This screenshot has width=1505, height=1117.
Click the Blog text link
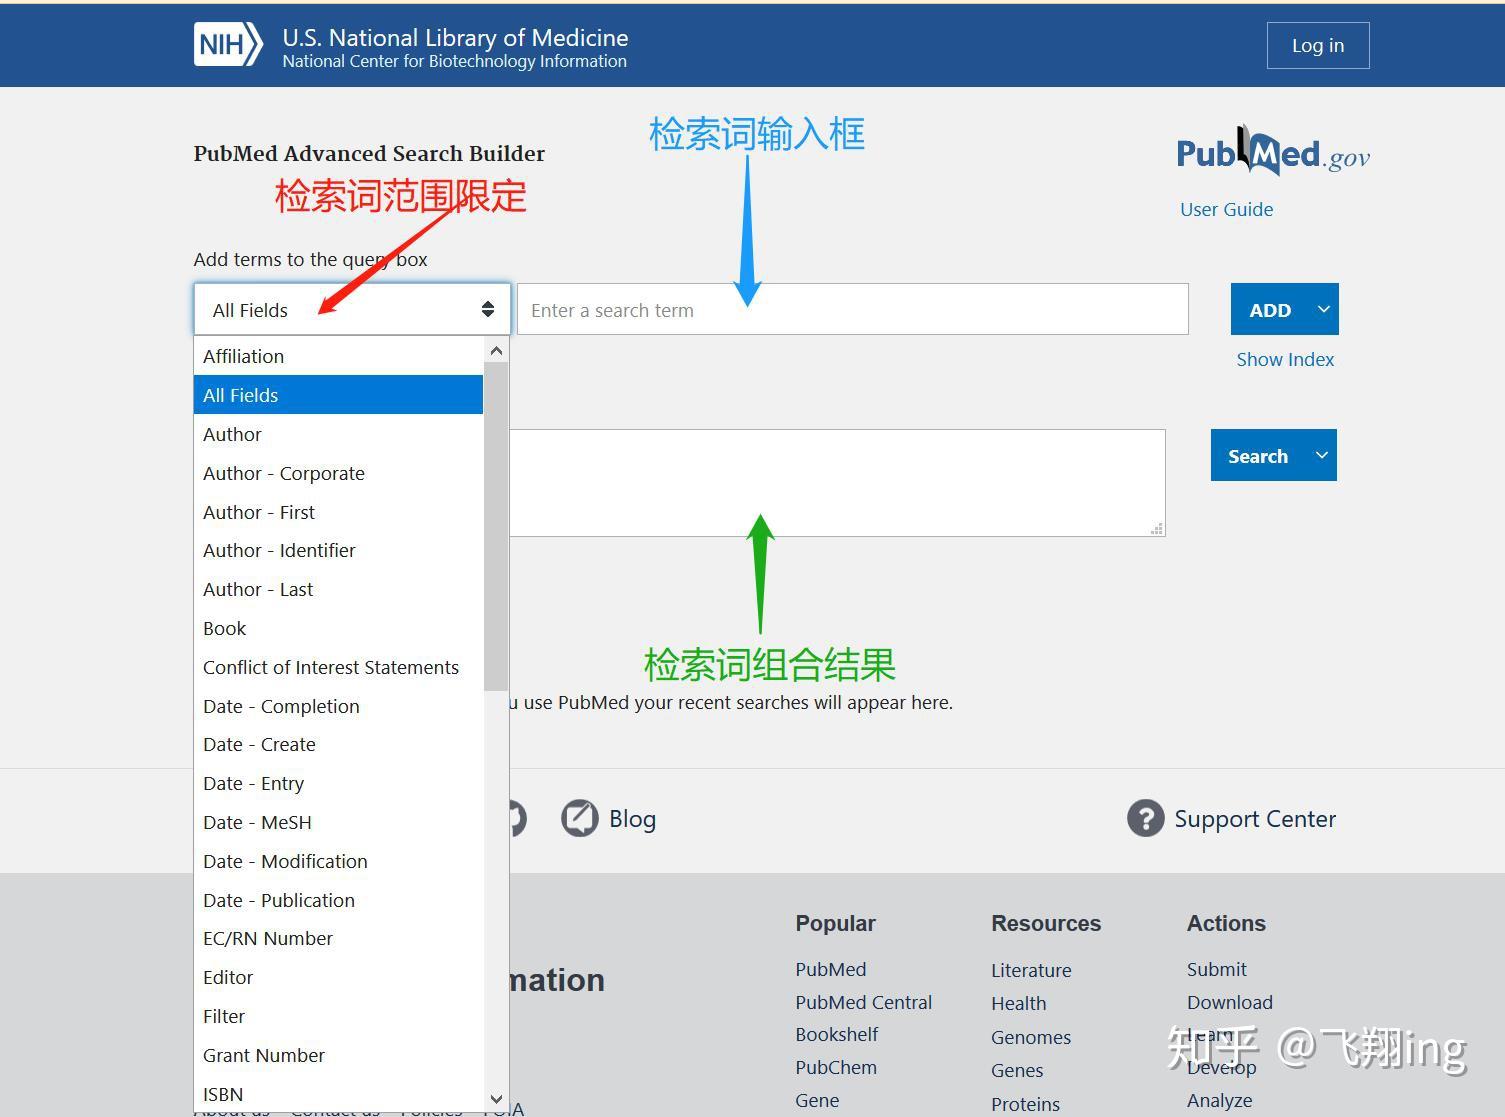tap(633, 819)
